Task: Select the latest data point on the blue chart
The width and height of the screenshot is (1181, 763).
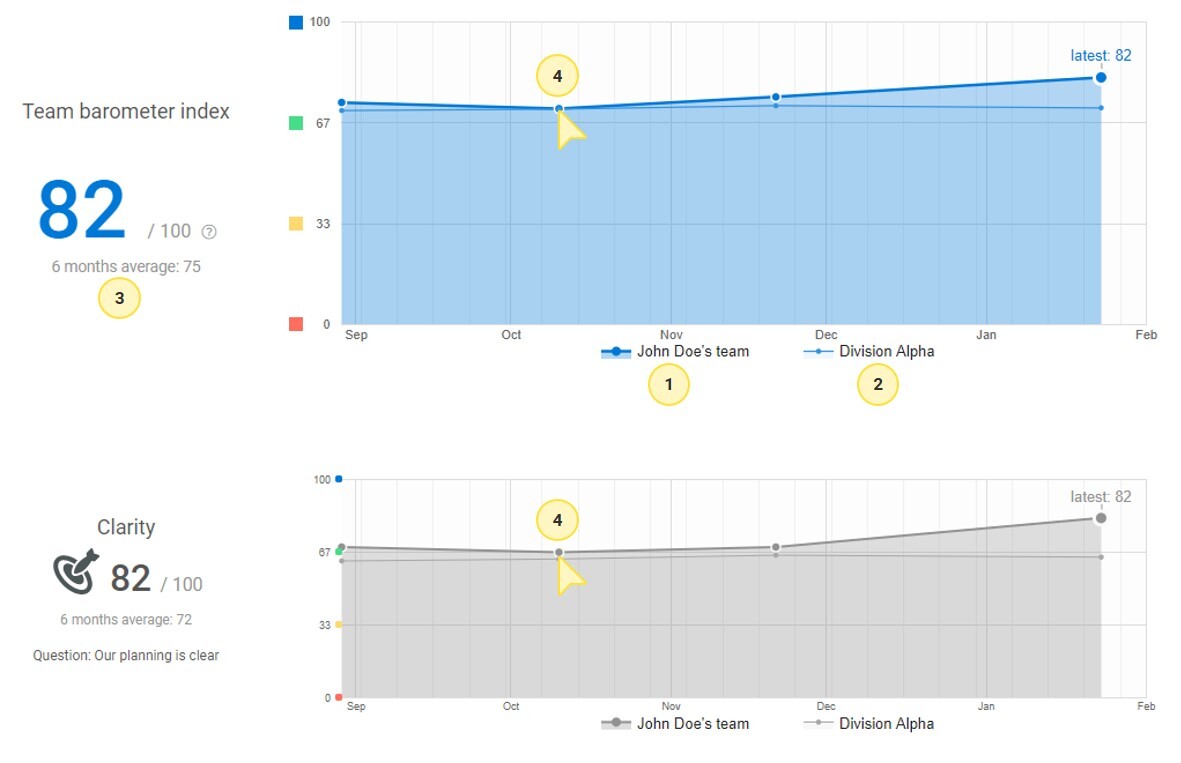Action: (1101, 77)
